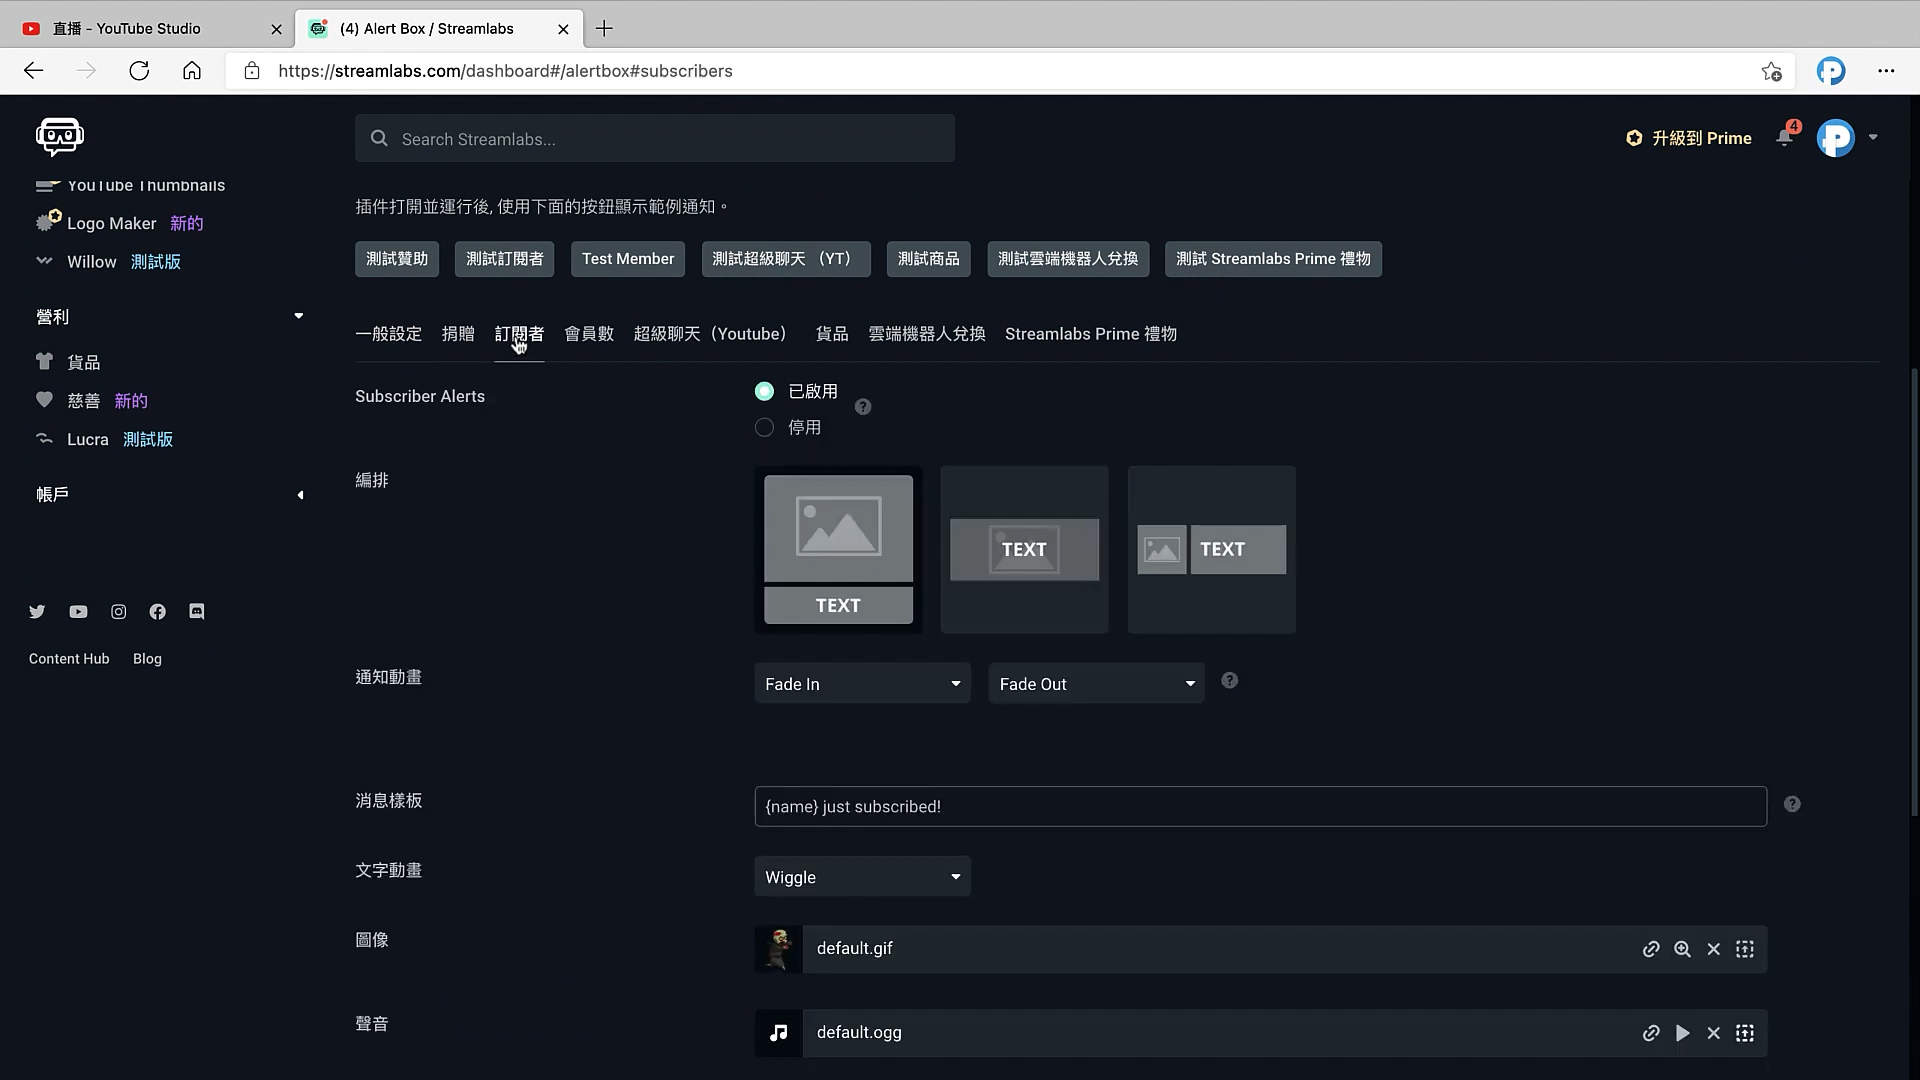Open the notifications bell icon
Viewport: 1920px width, 1080px height.
pos(1785,138)
